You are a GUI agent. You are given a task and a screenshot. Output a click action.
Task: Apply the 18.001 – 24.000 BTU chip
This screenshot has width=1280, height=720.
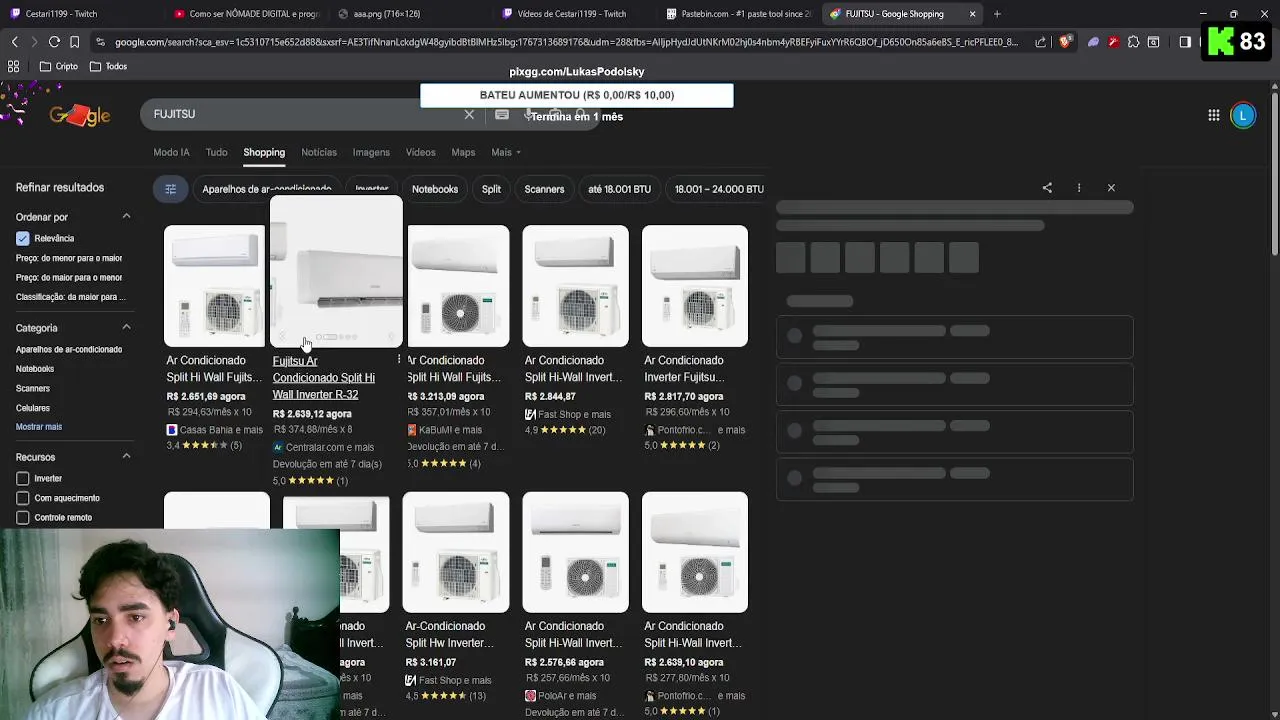(x=719, y=189)
